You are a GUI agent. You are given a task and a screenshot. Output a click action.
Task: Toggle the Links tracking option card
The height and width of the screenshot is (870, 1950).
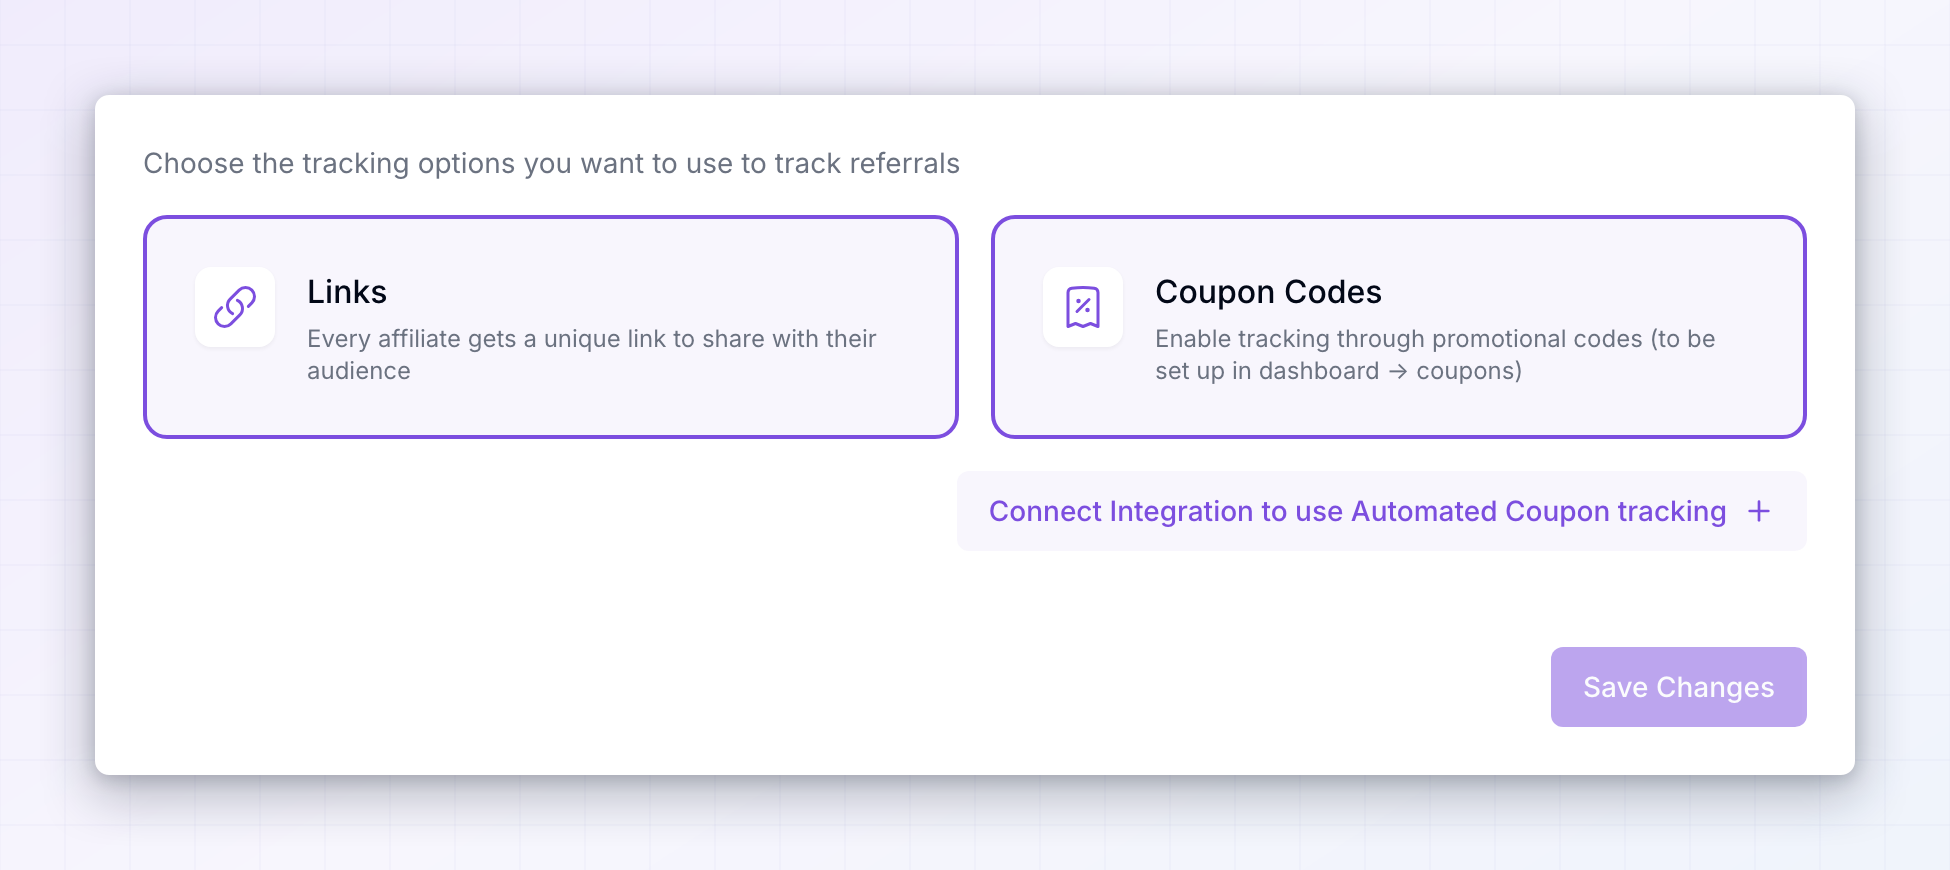(x=551, y=327)
